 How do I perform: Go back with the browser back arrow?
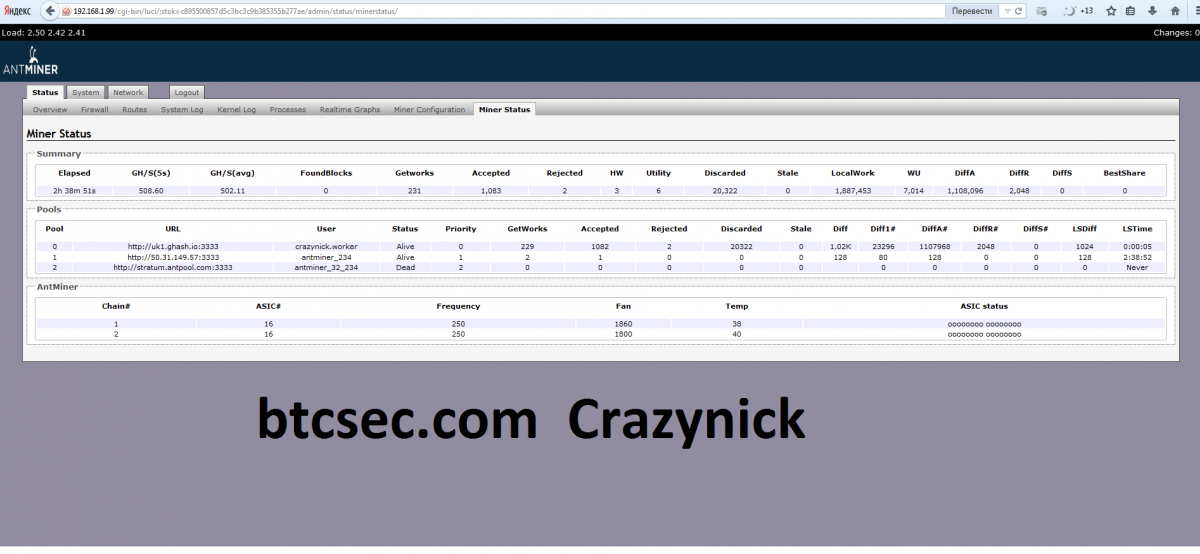[x=48, y=11]
